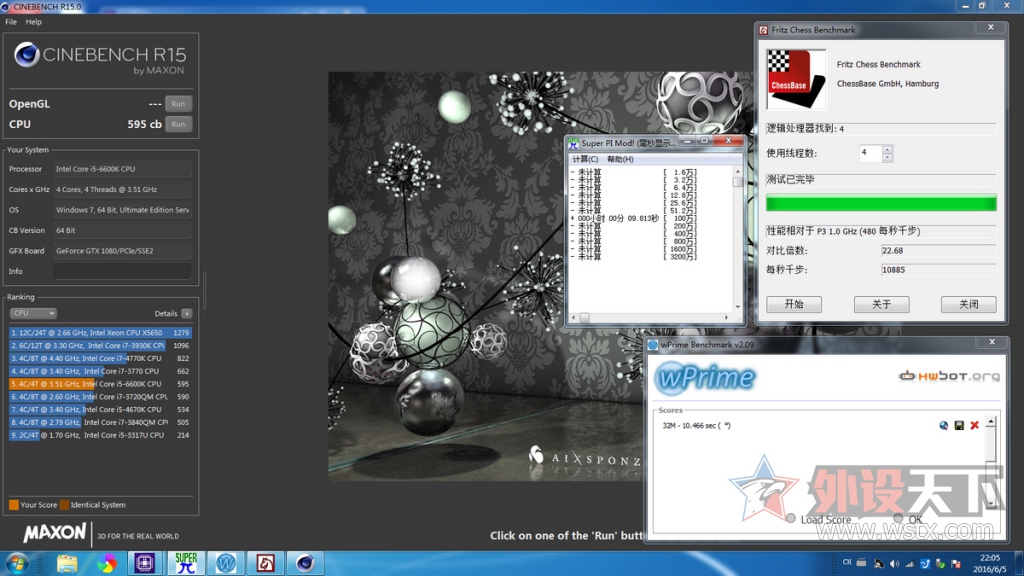The height and width of the screenshot is (576, 1024).
Task: Select the OK radio button in wPrime
Action: point(898,519)
